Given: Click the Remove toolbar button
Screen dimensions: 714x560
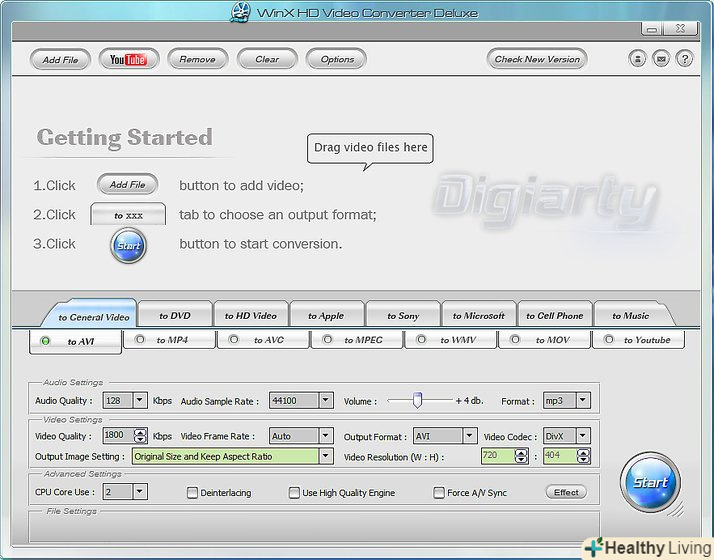Looking at the screenshot, I should (197, 59).
